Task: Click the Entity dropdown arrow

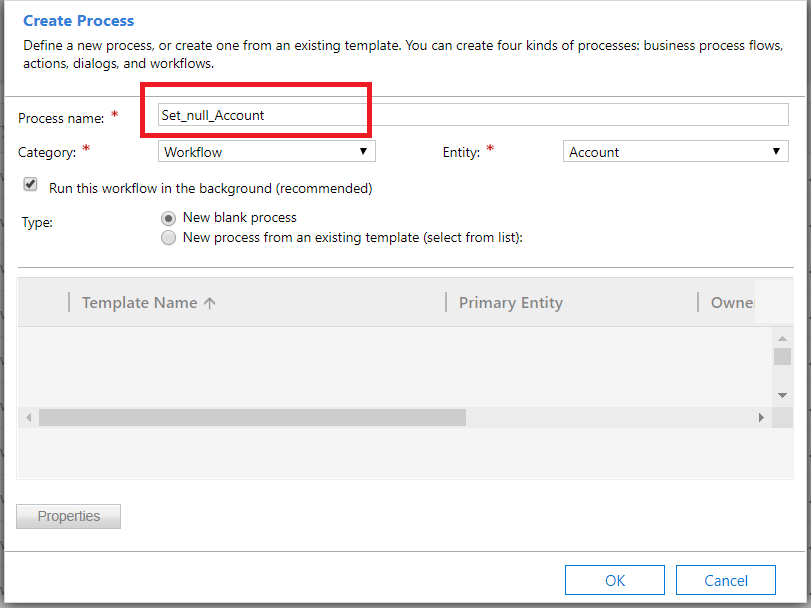Action: click(x=776, y=151)
